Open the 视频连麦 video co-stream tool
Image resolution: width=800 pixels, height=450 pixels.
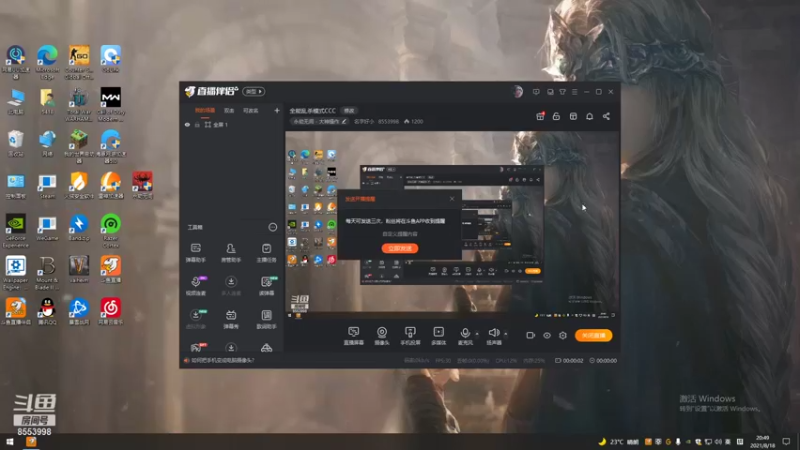coord(195,286)
